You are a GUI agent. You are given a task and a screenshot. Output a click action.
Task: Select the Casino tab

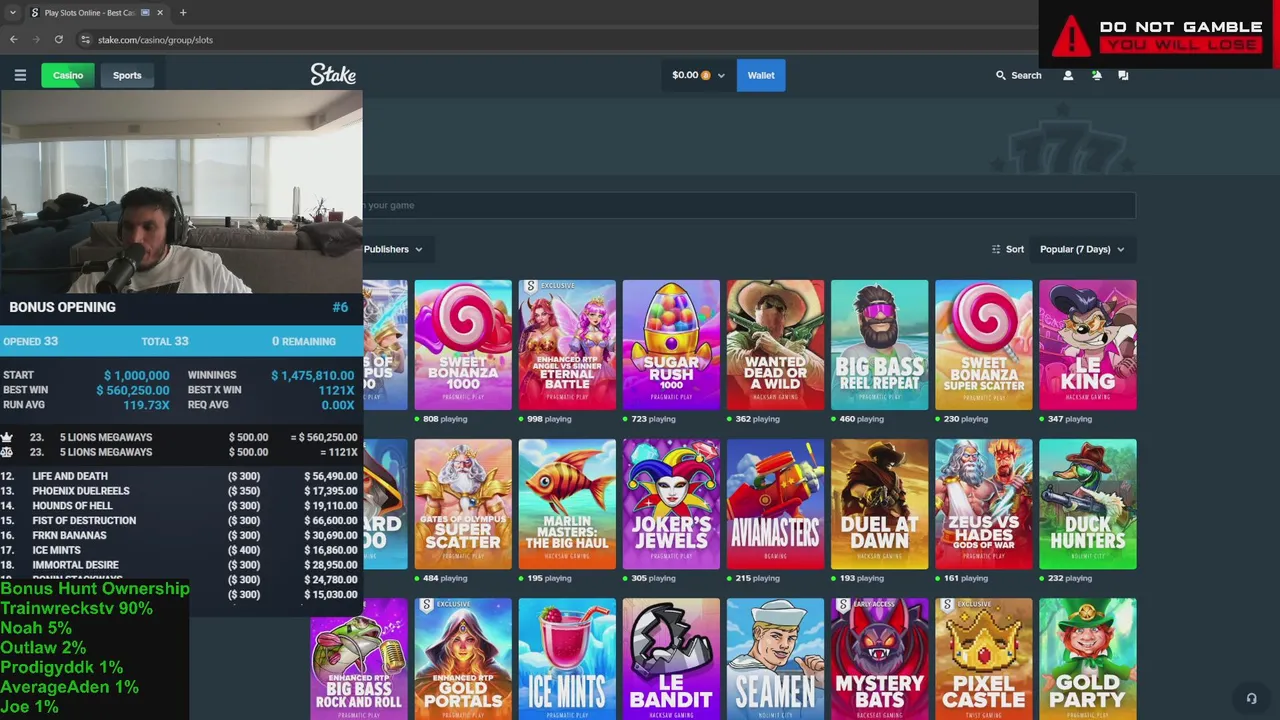click(x=68, y=75)
